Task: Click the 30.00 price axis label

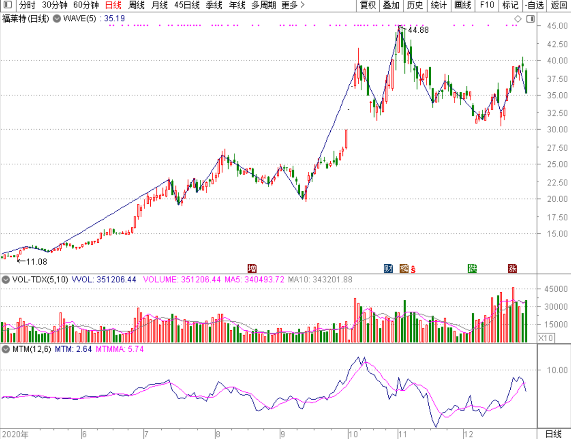Action: [557, 130]
